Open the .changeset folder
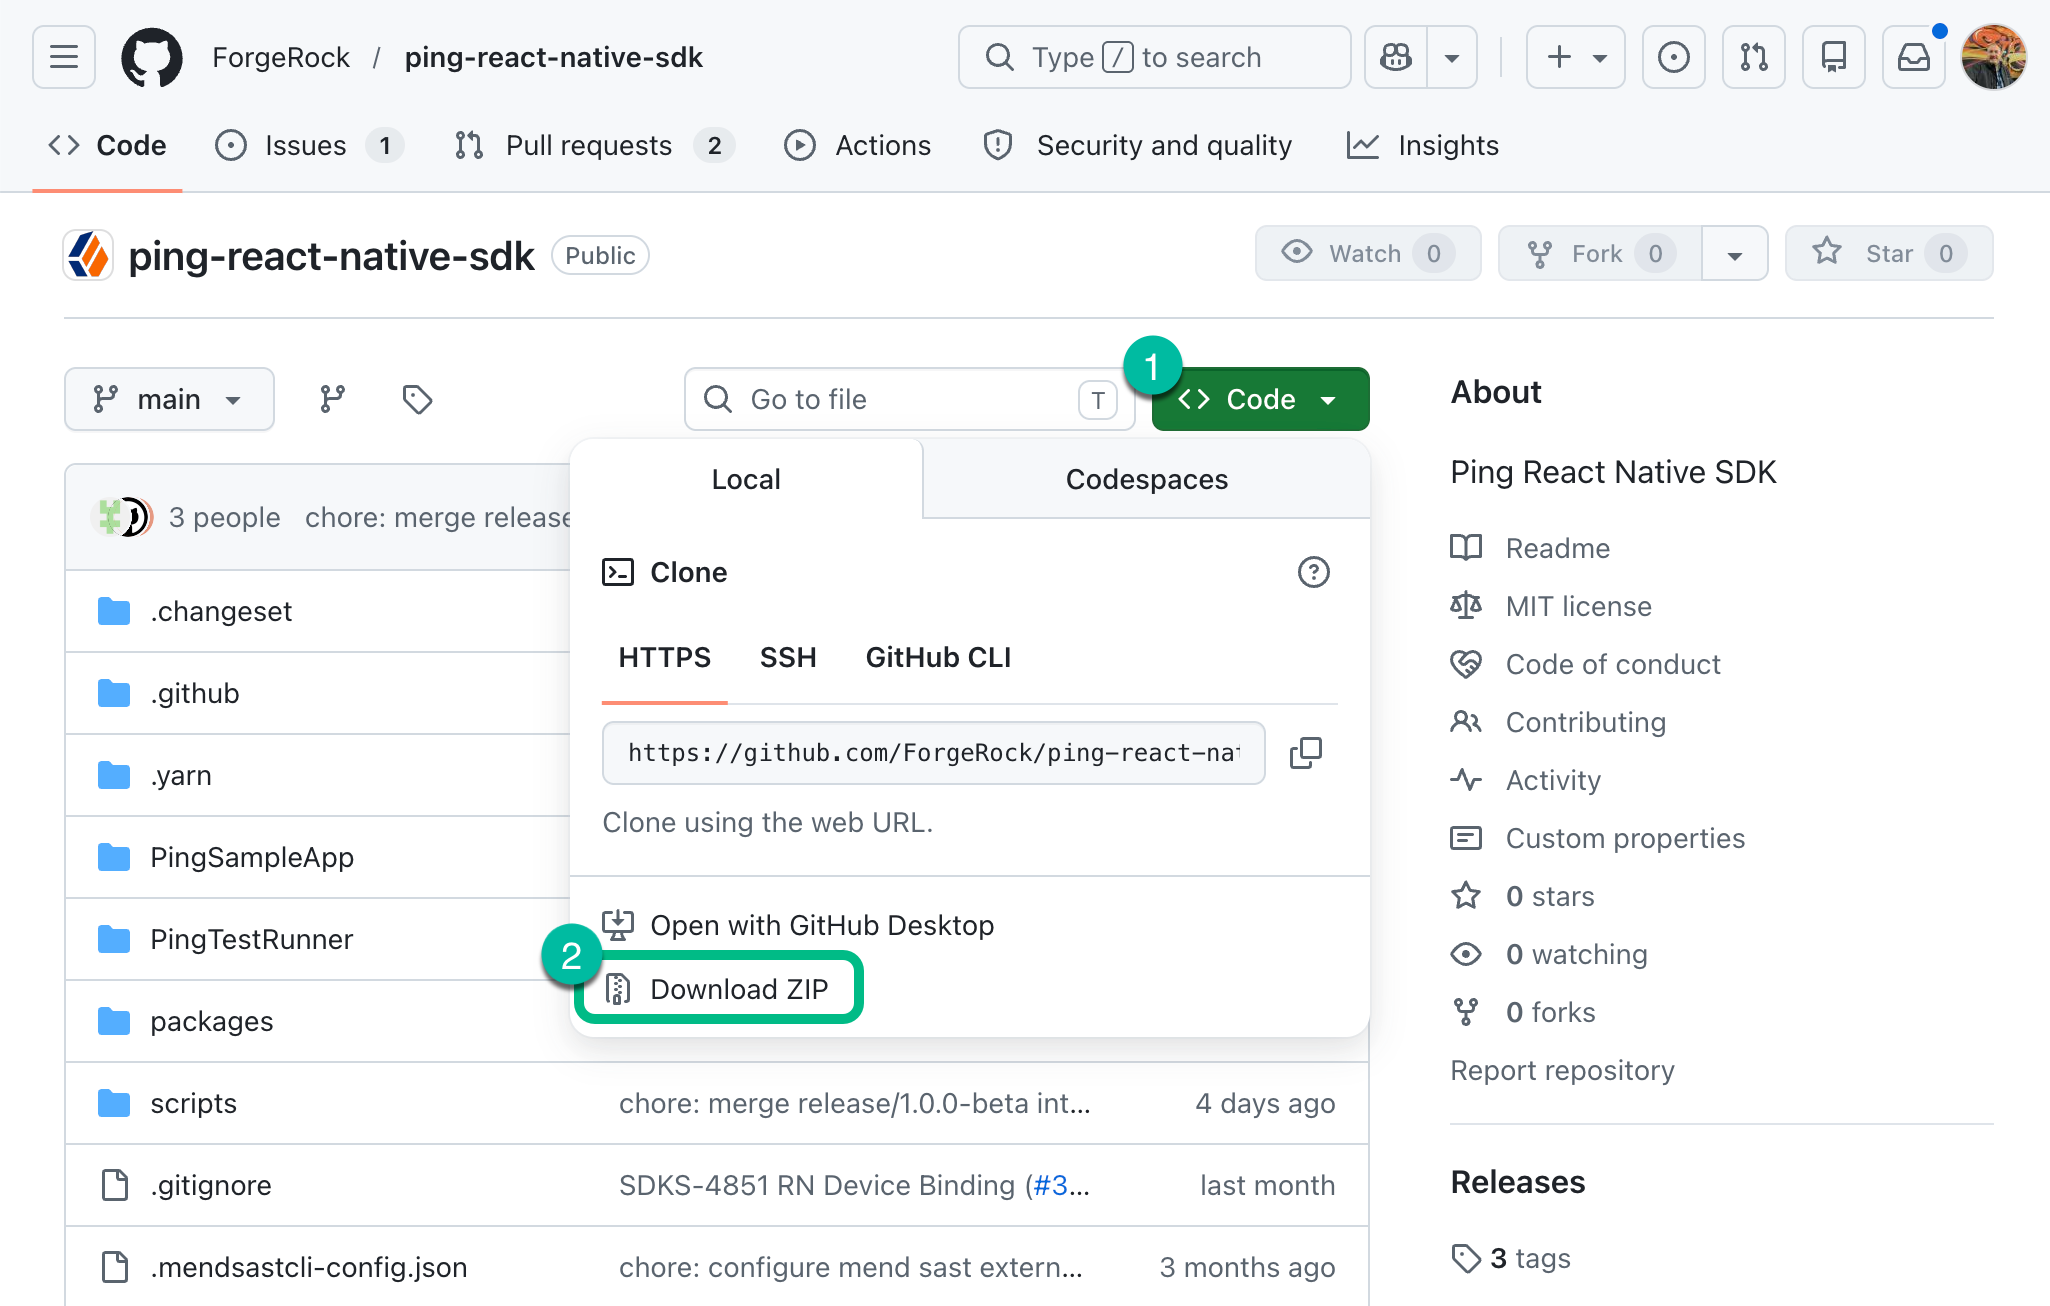 (x=221, y=611)
